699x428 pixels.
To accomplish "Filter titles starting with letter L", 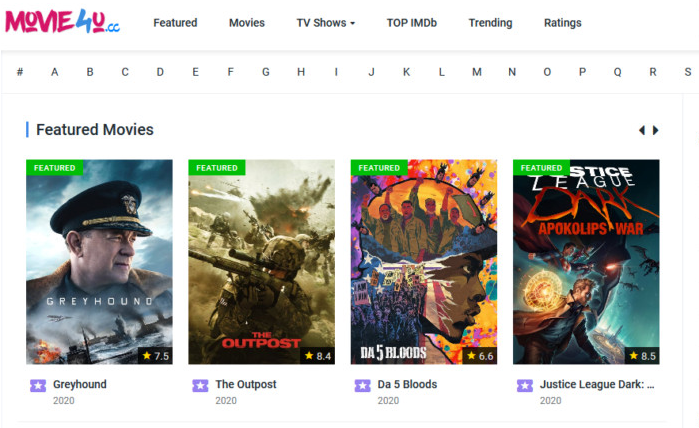I will [441, 72].
